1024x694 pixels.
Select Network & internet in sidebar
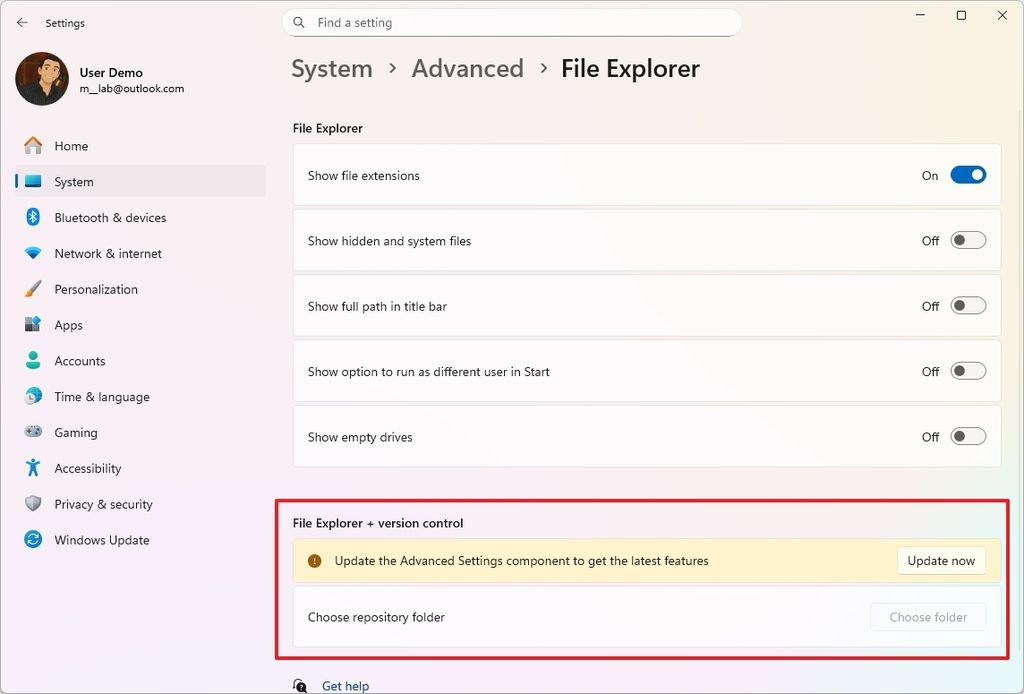pyautogui.click(x=108, y=253)
